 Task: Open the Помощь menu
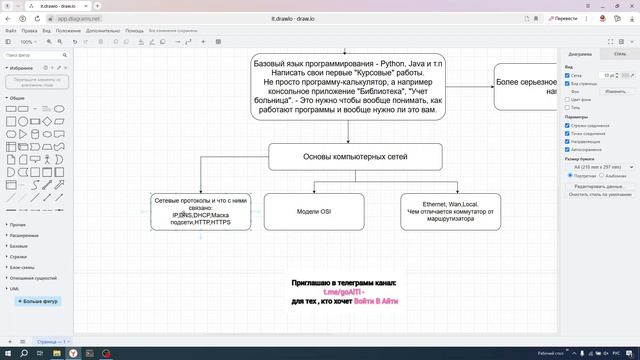pyautogui.click(x=134, y=31)
